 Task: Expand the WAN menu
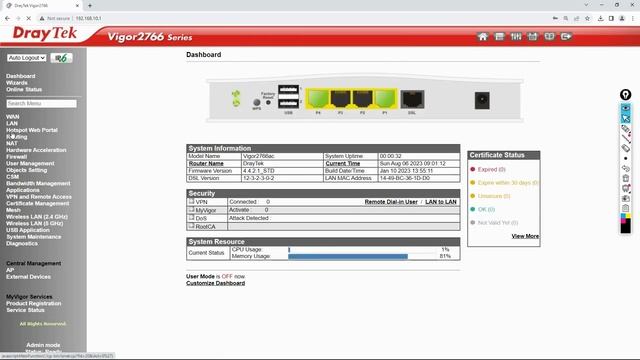pyautogui.click(x=13, y=117)
